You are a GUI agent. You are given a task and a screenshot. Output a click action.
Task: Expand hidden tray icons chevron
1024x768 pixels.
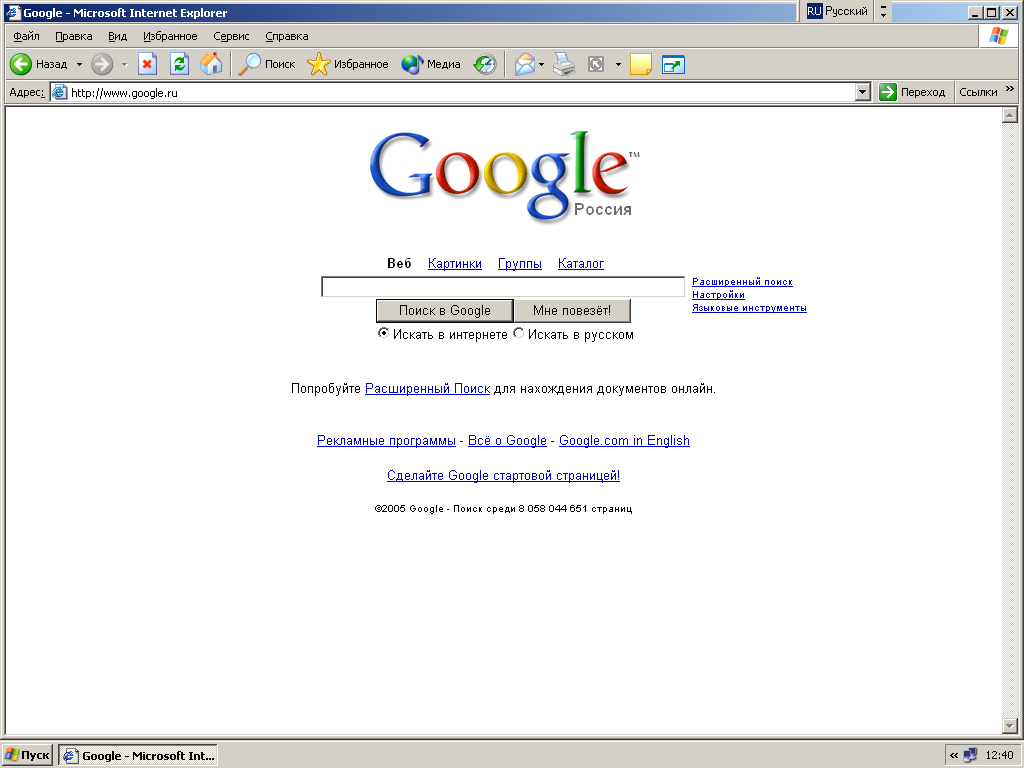pos(953,756)
